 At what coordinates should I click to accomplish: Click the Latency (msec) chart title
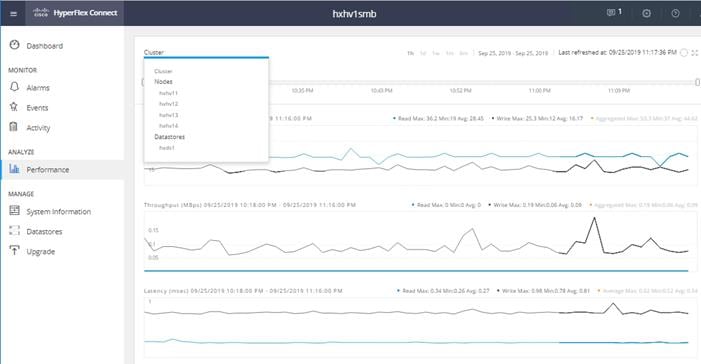click(x=243, y=291)
